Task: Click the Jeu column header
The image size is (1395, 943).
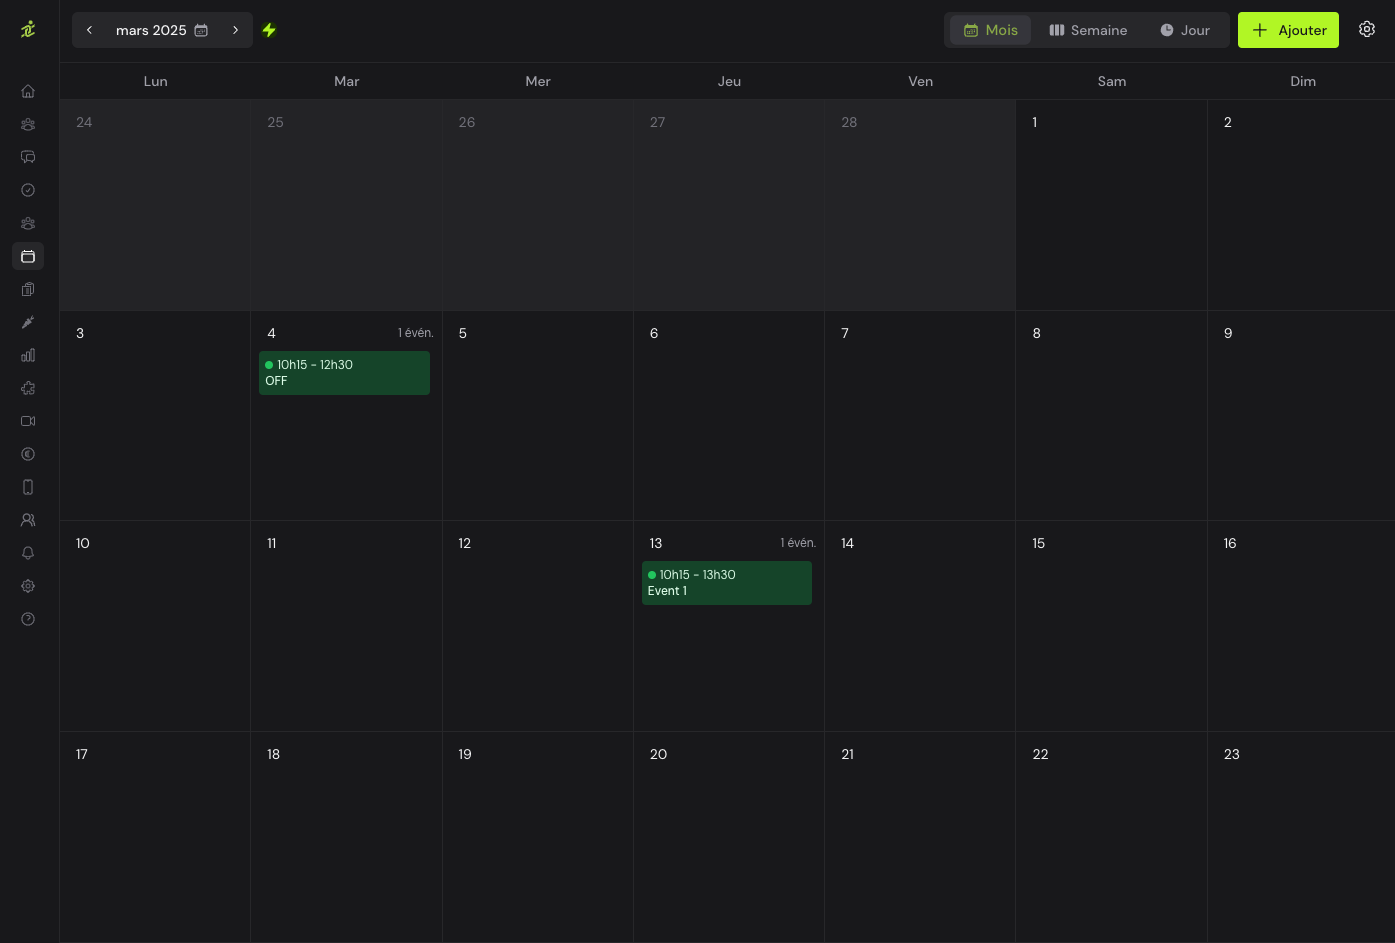Action: click(x=729, y=81)
